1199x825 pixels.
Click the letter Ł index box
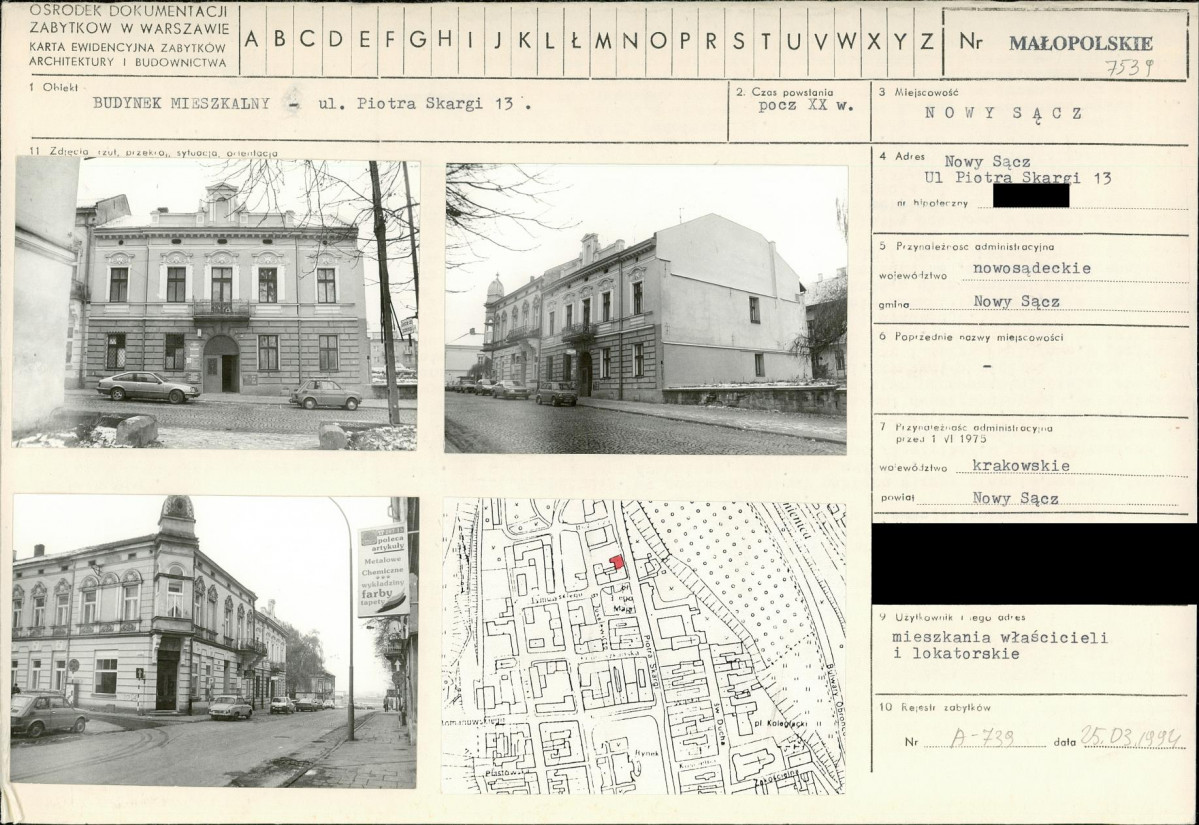pos(576,40)
